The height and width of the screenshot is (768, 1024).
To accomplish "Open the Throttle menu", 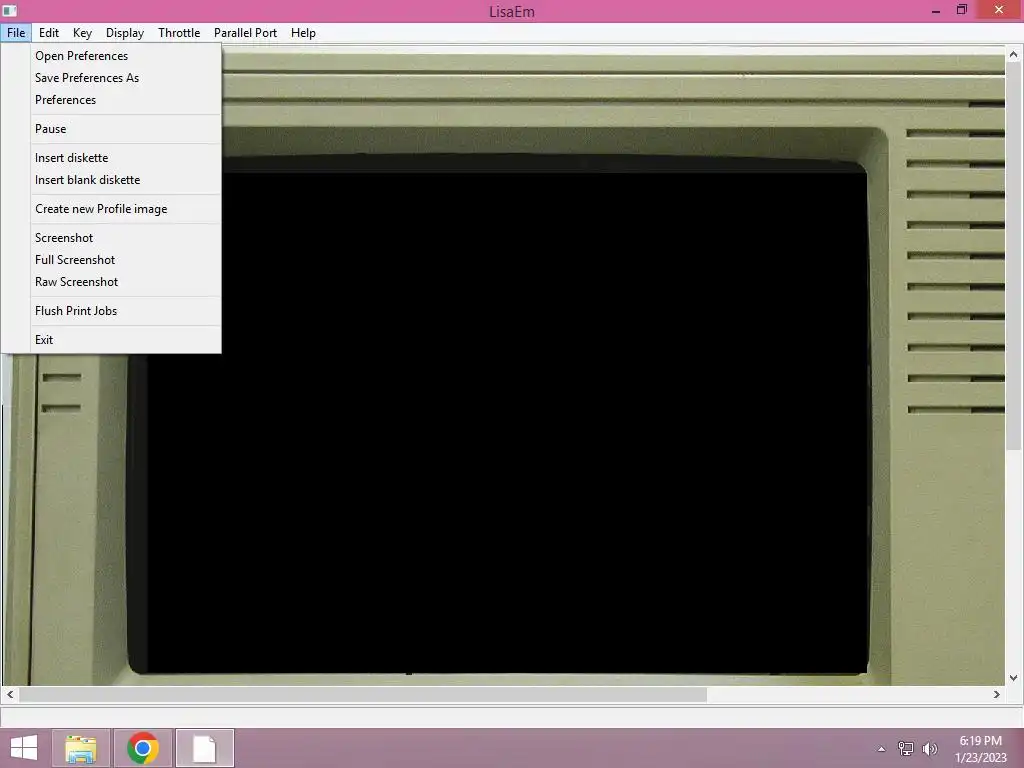I will [179, 33].
